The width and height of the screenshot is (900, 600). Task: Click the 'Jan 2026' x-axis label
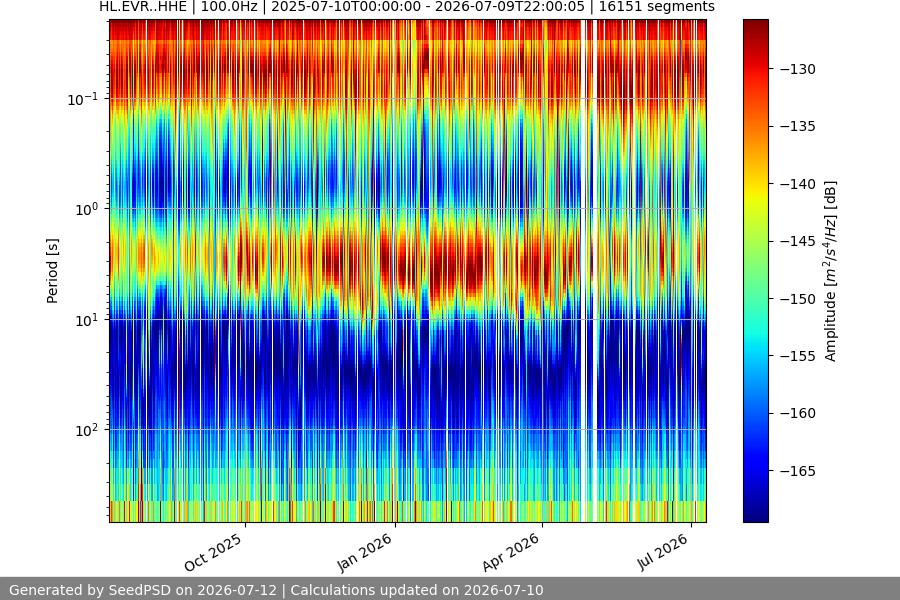click(x=364, y=552)
